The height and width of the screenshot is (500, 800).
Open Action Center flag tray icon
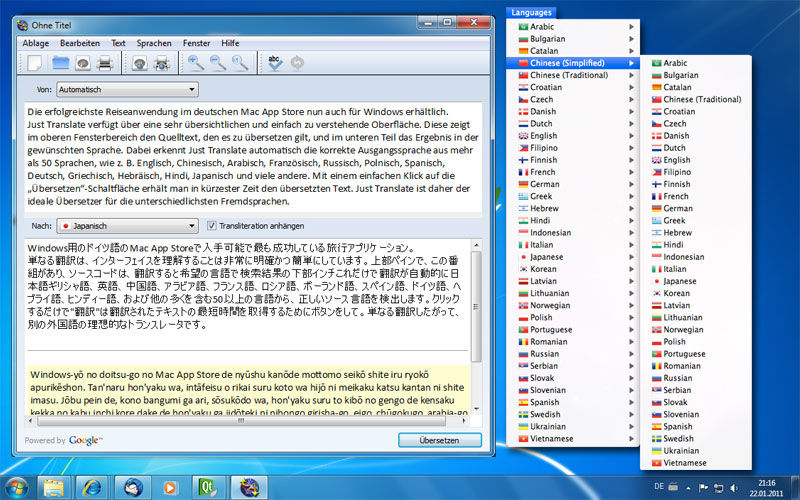click(x=703, y=488)
